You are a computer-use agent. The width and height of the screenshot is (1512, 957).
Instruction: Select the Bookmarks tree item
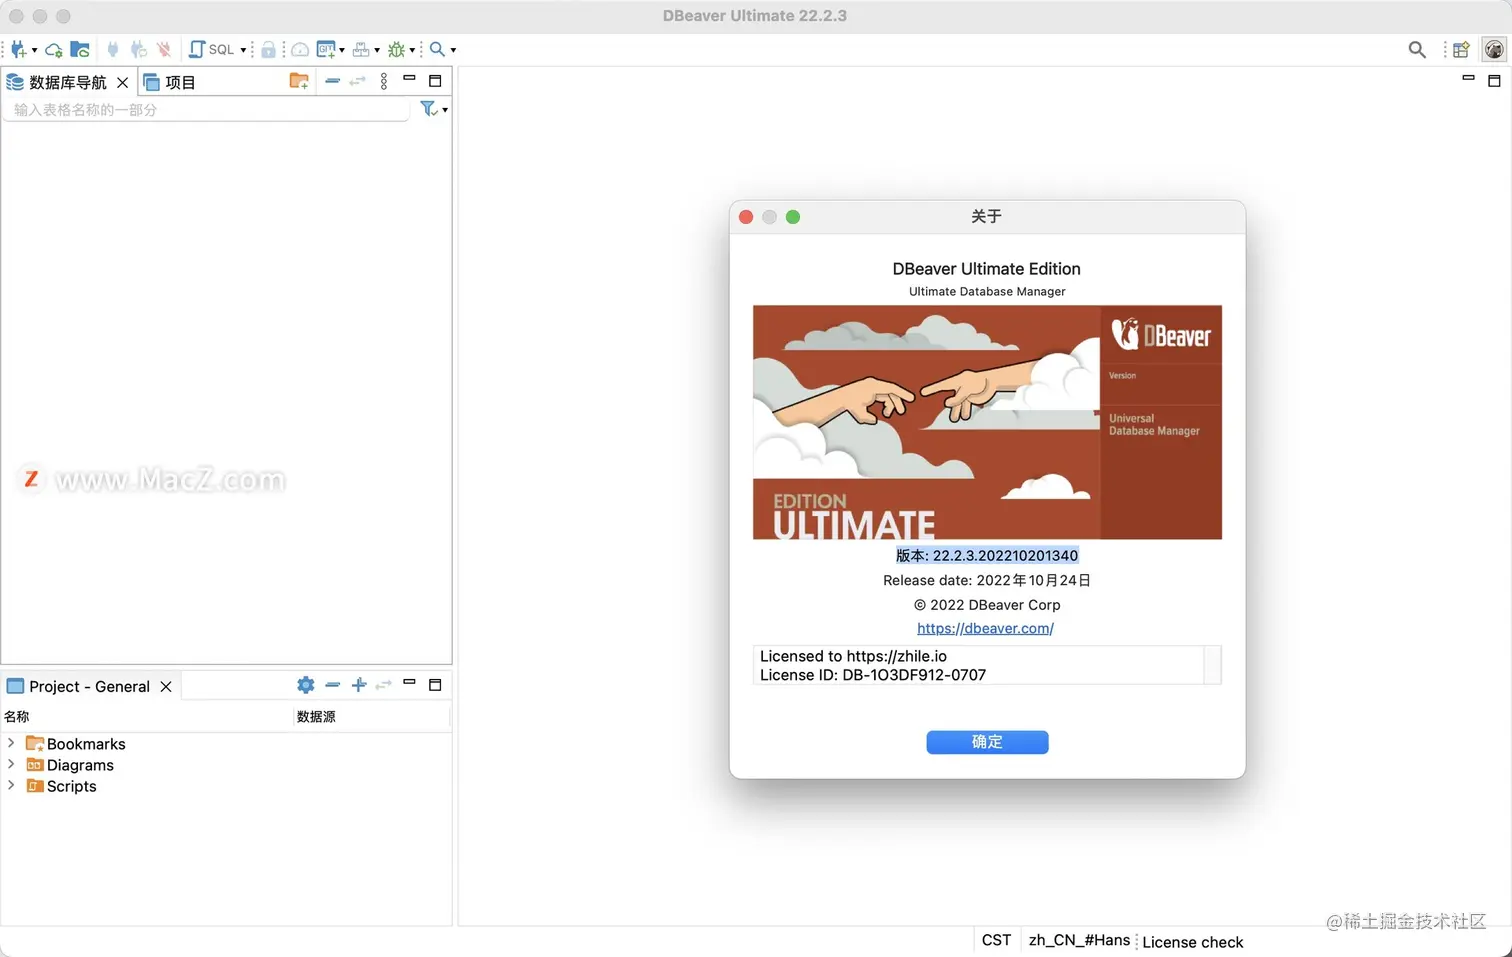86,744
